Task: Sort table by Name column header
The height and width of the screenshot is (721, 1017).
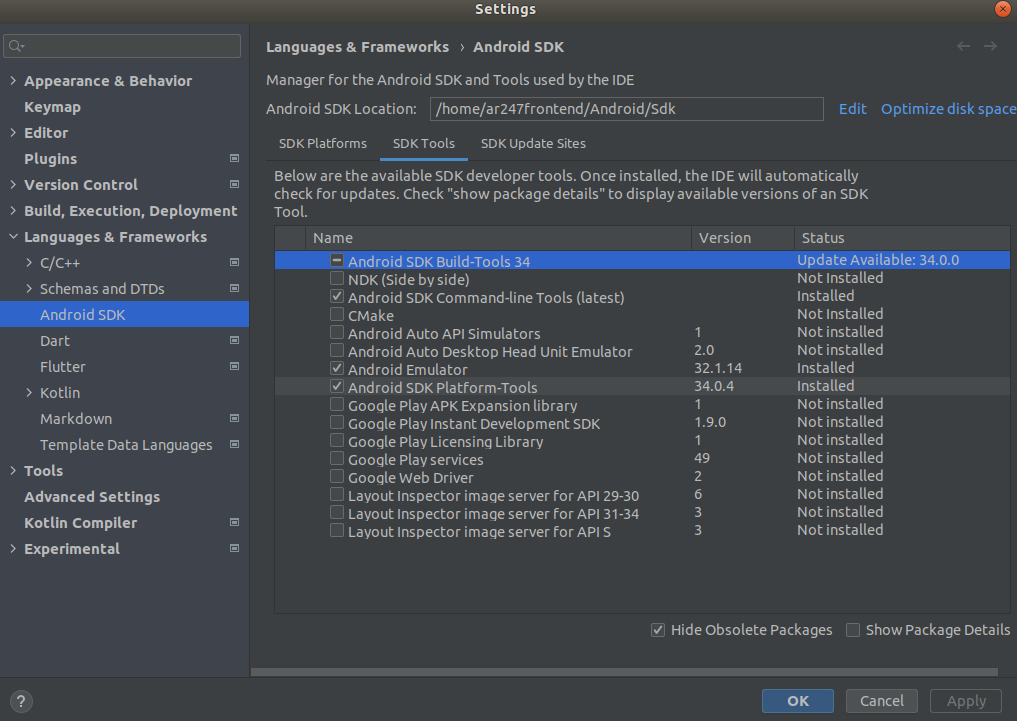Action: [x=498, y=238]
